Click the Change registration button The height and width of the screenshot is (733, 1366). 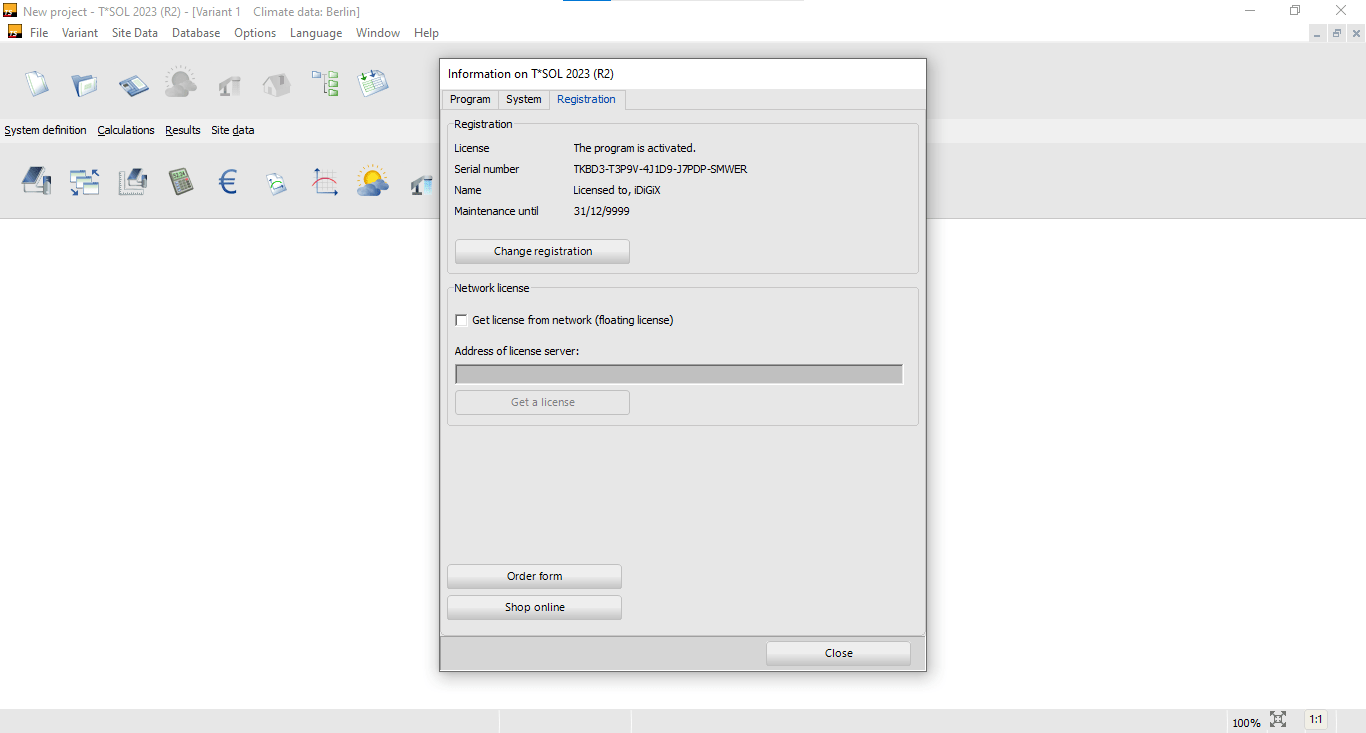click(543, 251)
